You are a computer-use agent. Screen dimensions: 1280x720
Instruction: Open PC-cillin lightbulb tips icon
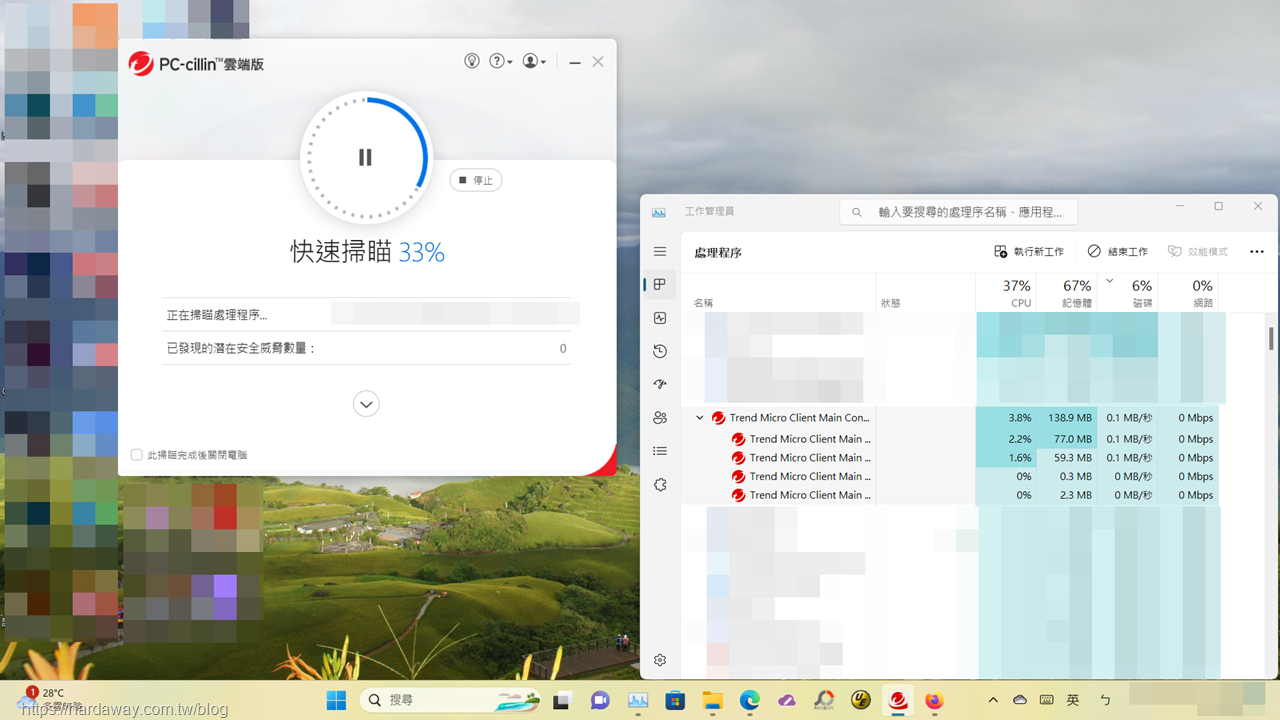pos(472,61)
